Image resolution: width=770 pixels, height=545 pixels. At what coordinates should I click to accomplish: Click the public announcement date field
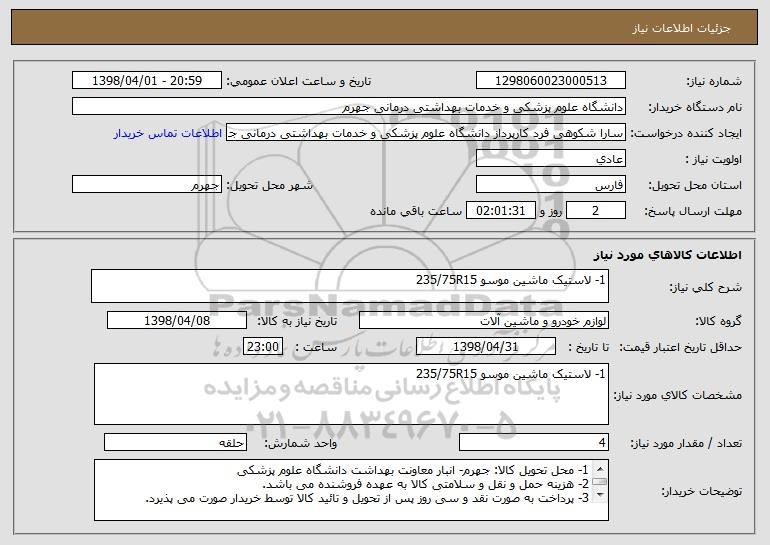[x=147, y=80]
